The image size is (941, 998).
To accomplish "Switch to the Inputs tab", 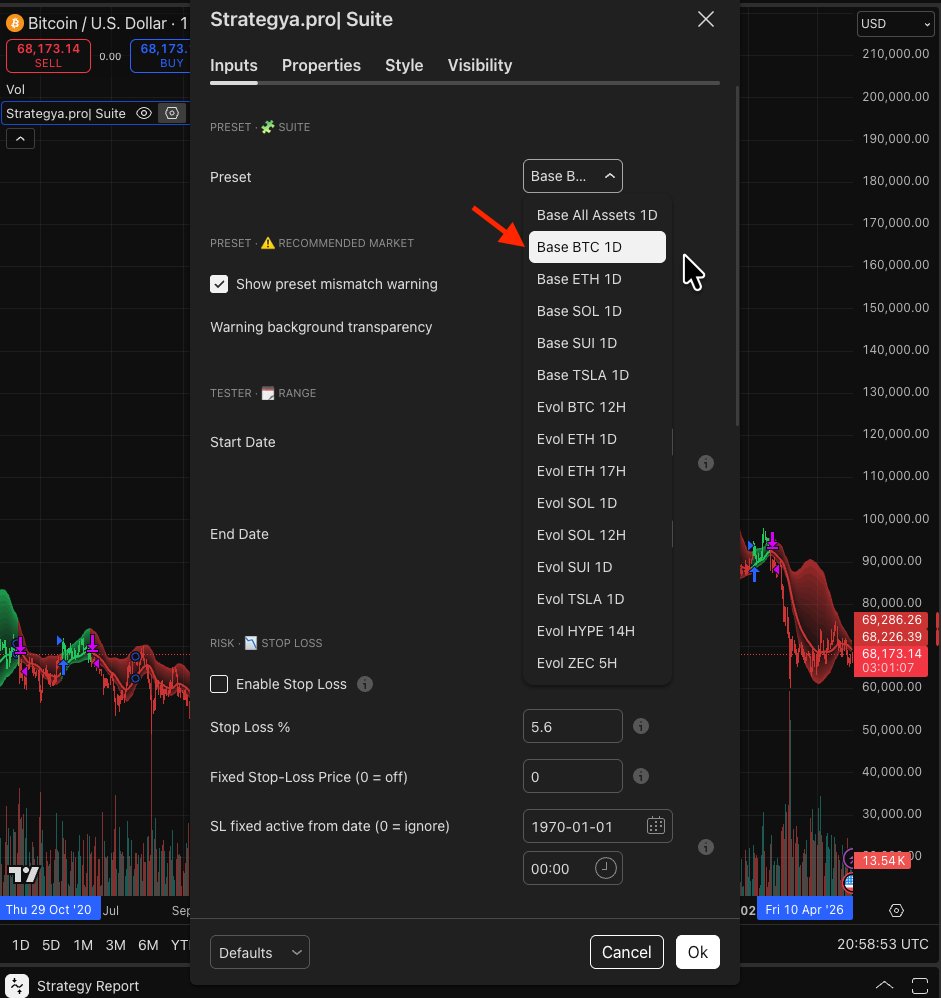I will pos(234,65).
